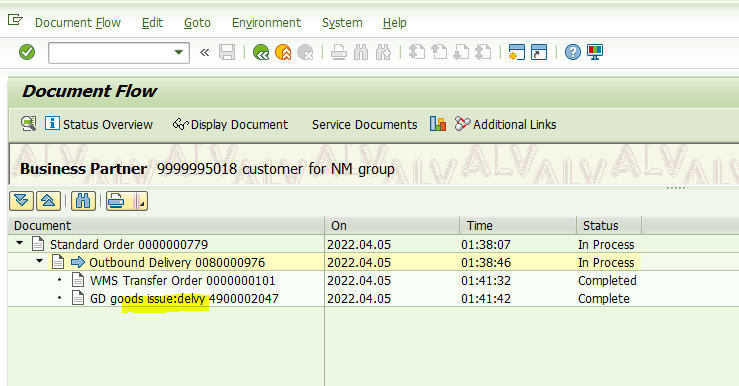Image resolution: width=739 pixels, height=386 pixels.
Task: Click the blue arrow icon on Outbound Delivery
Action: [78, 262]
